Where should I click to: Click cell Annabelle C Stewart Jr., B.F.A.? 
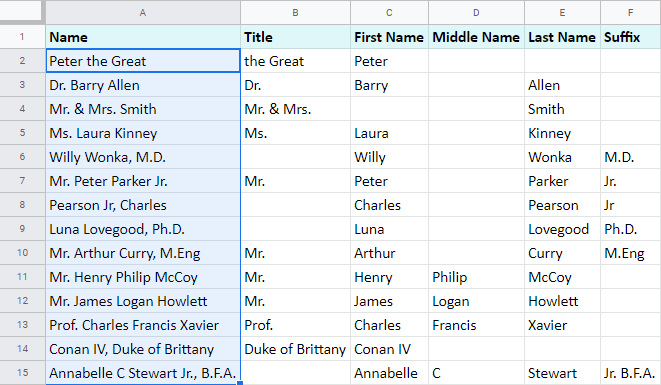143,373
